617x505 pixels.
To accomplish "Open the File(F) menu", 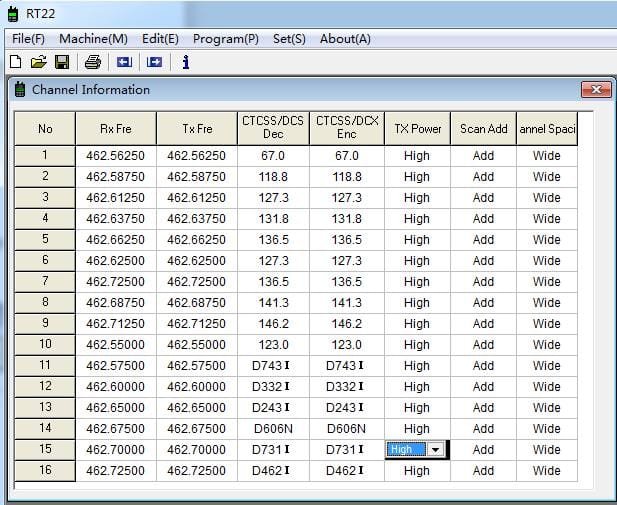I will tap(28, 39).
